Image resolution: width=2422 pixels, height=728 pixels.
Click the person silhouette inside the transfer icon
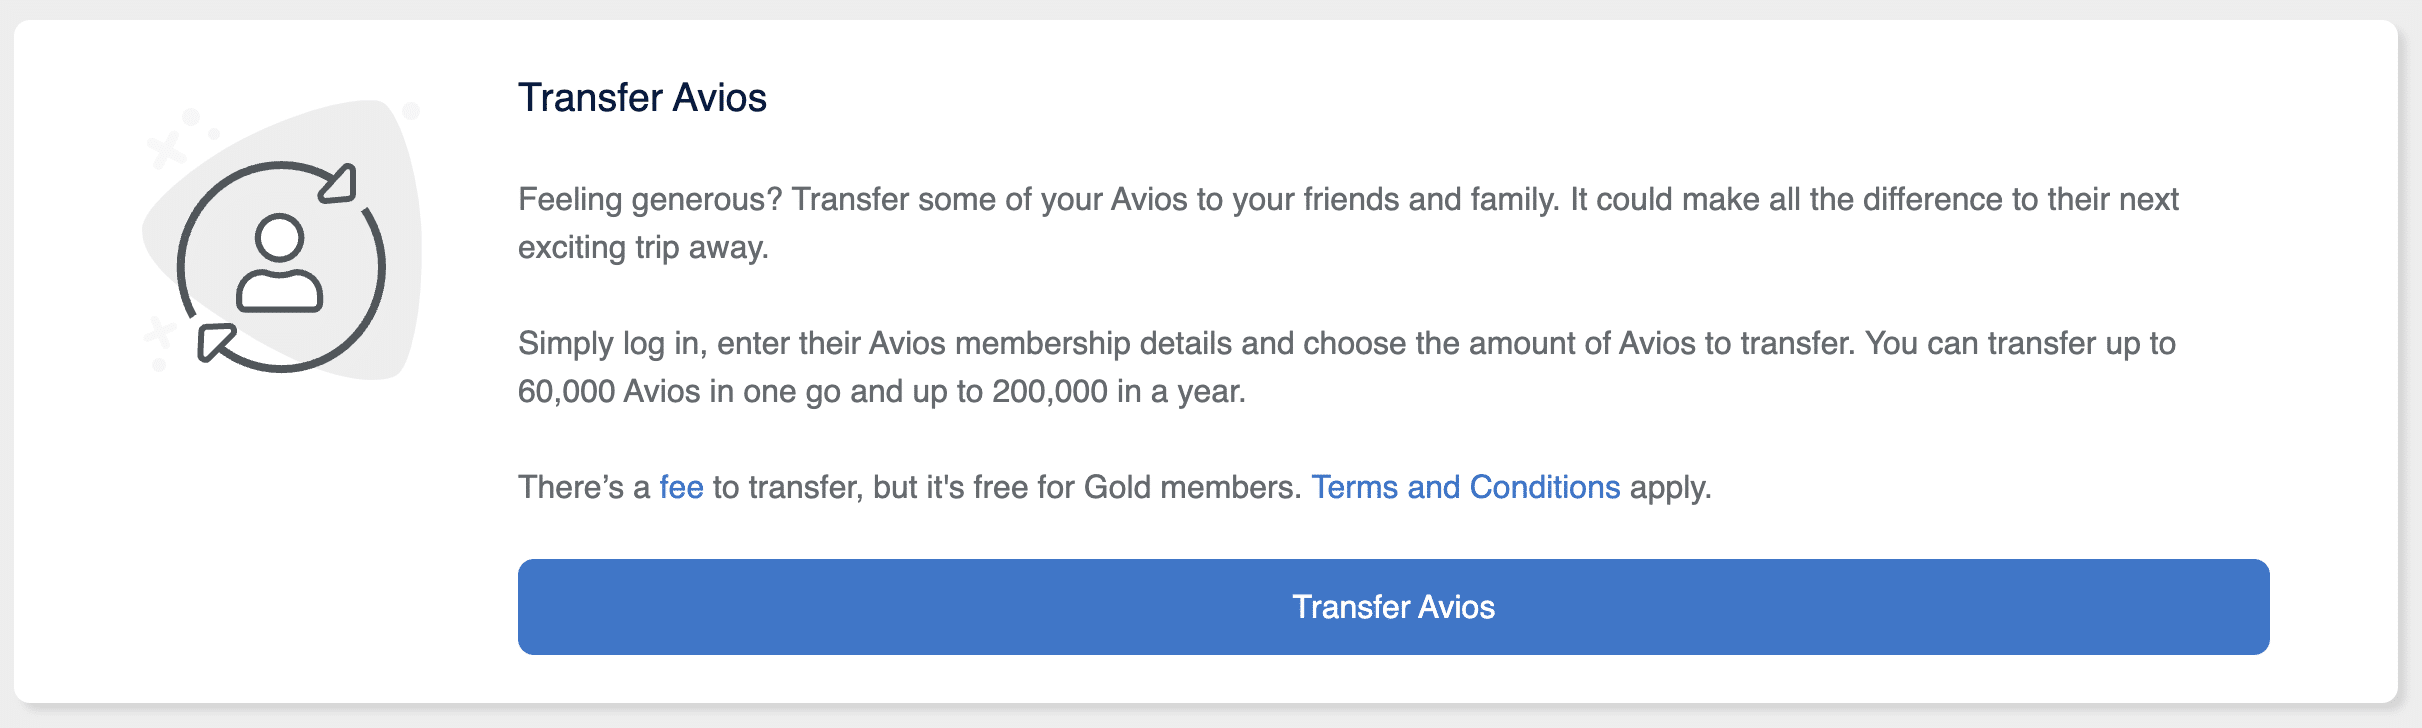[279, 264]
